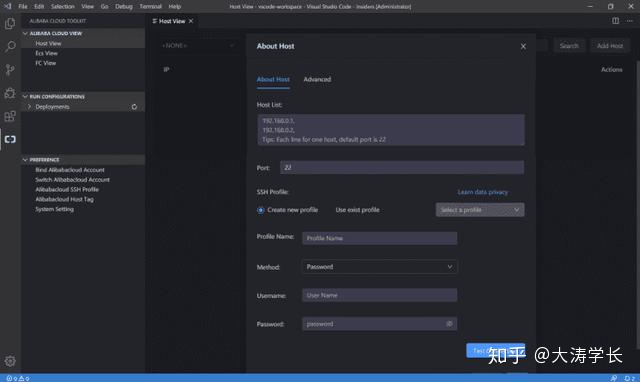Switch to the Advanced tab
Image resolution: width=640 pixels, height=382 pixels.
click(317, 79)
